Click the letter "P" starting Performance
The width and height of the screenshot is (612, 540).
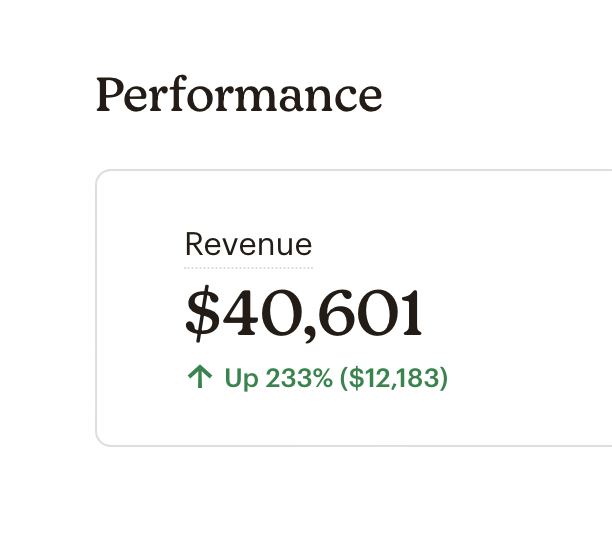point(109,95)
